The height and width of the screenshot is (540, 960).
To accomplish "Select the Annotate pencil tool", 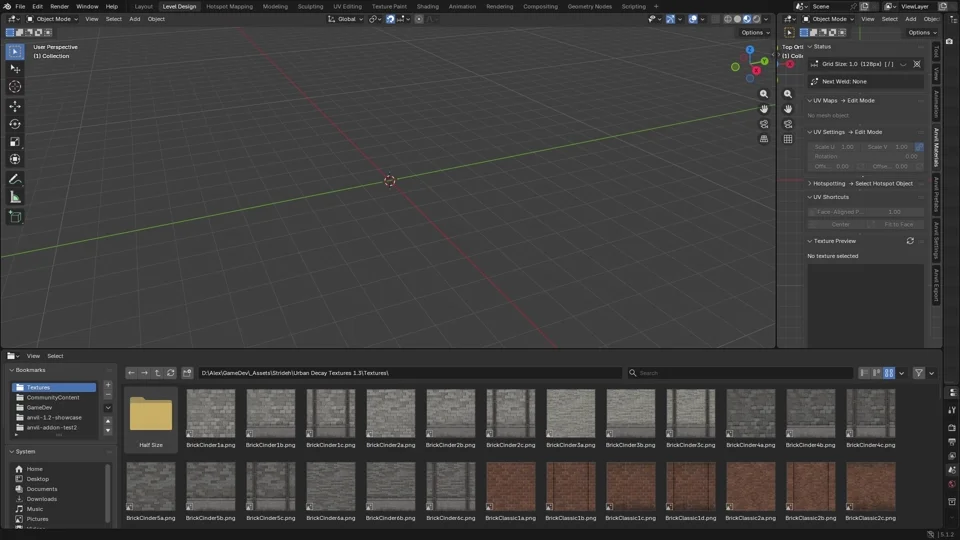I will click(15, 179).
